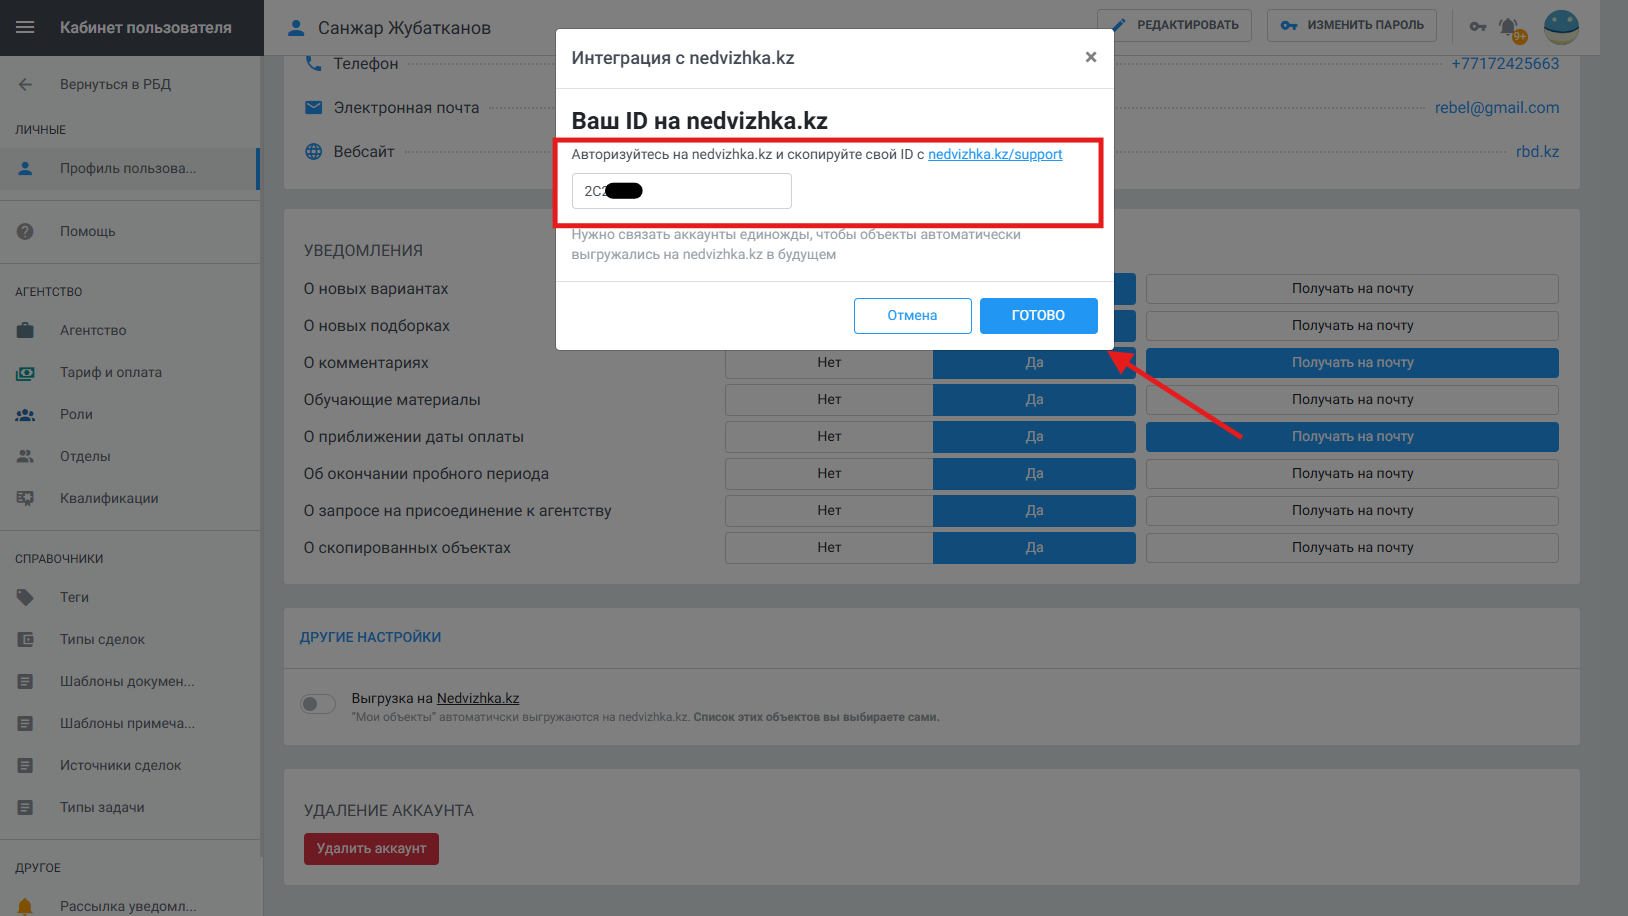
Task: Click the Агентство briefcase icon
Action: [25, 330]
